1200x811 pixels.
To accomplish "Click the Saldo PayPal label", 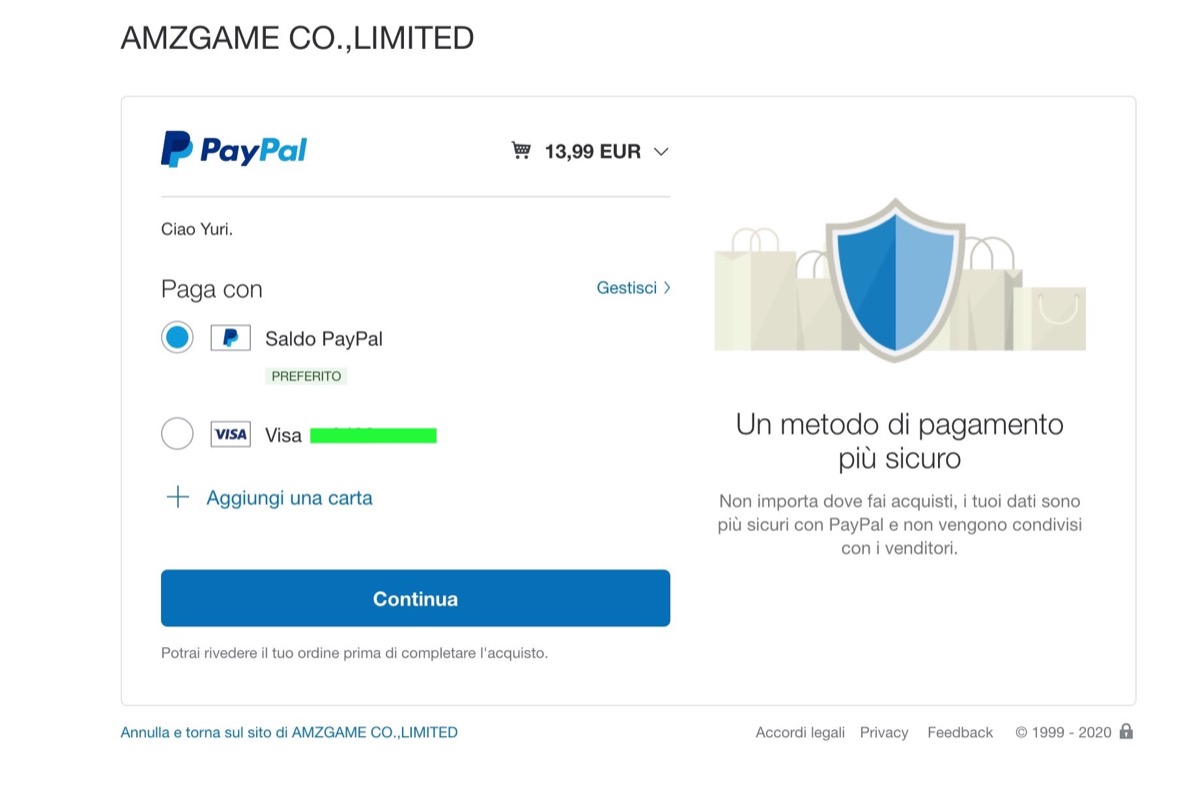I will point(323,339).
